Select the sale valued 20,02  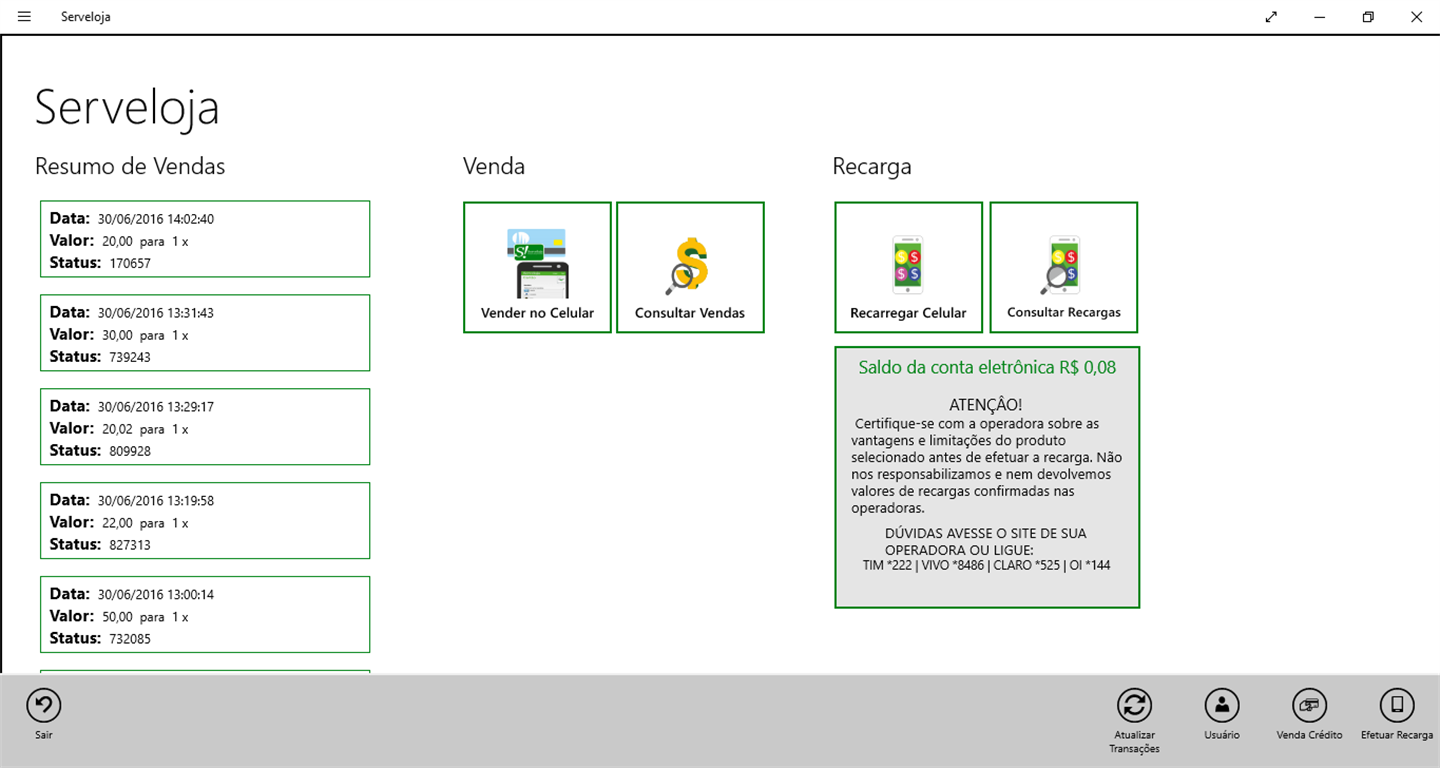[205, 427]
